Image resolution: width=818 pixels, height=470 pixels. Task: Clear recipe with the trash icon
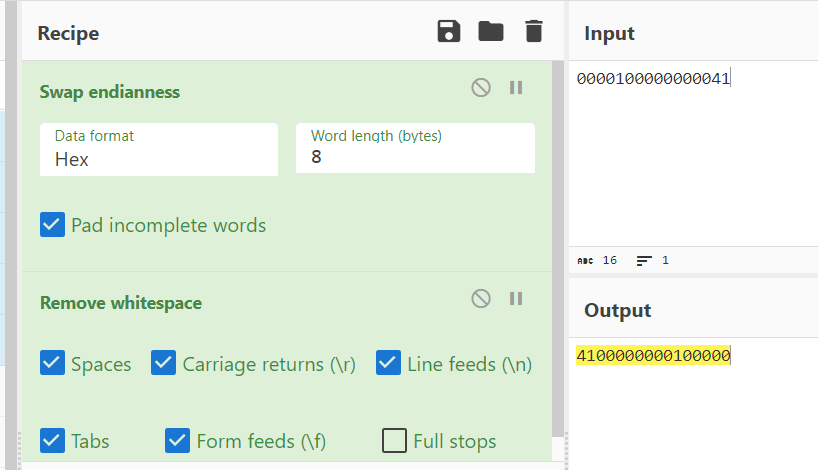[x=534, y=31]
